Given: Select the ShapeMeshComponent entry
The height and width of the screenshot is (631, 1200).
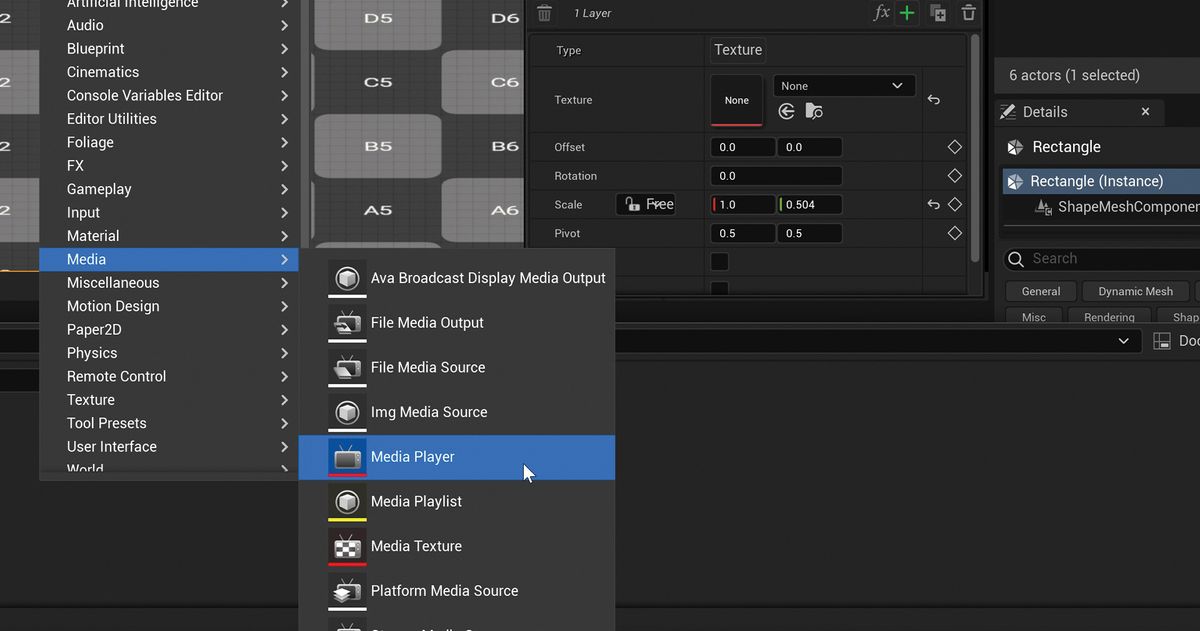Looking at the screenshot, I should (x=1128, y=206).
